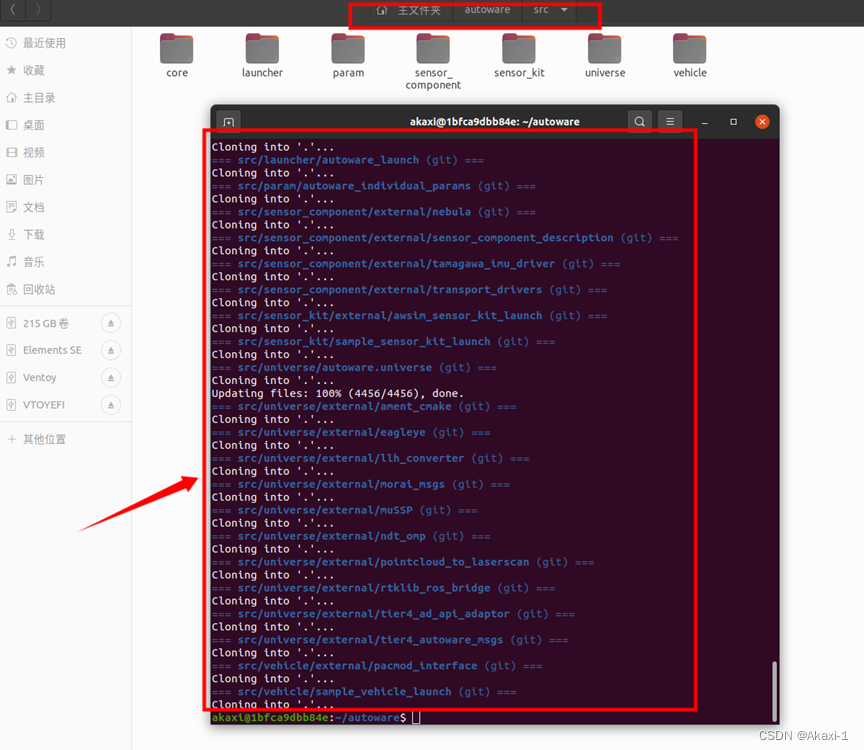Click line src/launcher/autoware_launch
This screenshot has width=864, height=750.
(x=348, y=160)
